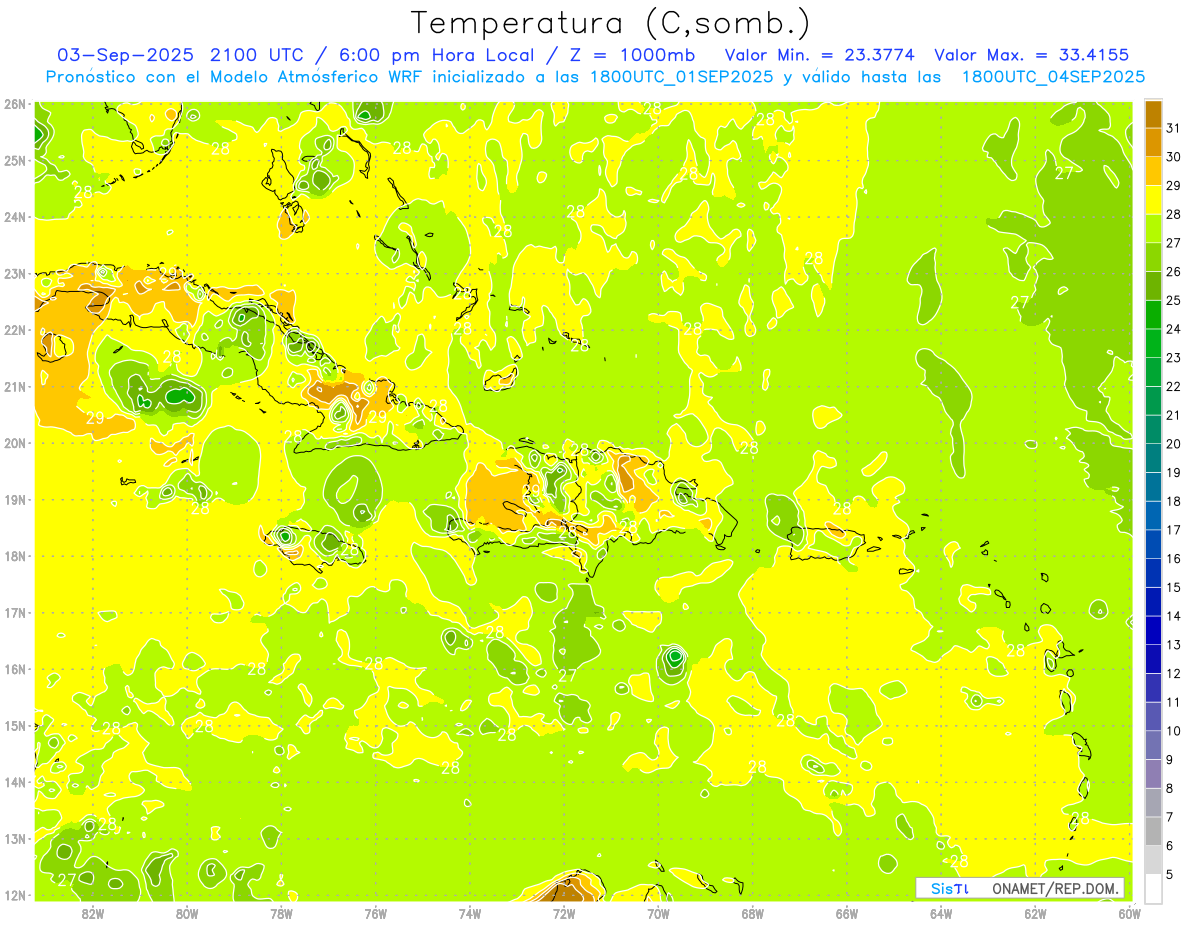Click the legend value 25

pos(1174,300)
